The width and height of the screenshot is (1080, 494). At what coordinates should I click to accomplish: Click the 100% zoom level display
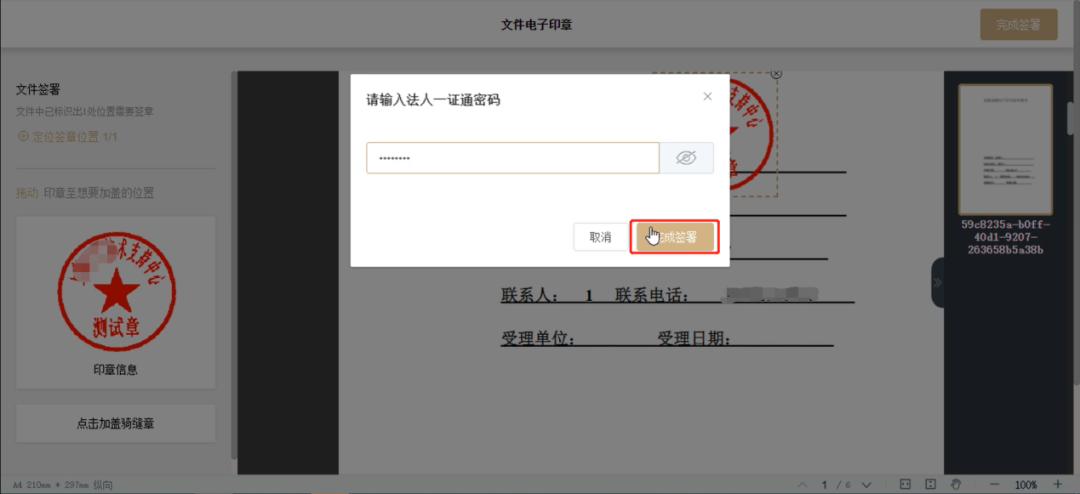1026,485
